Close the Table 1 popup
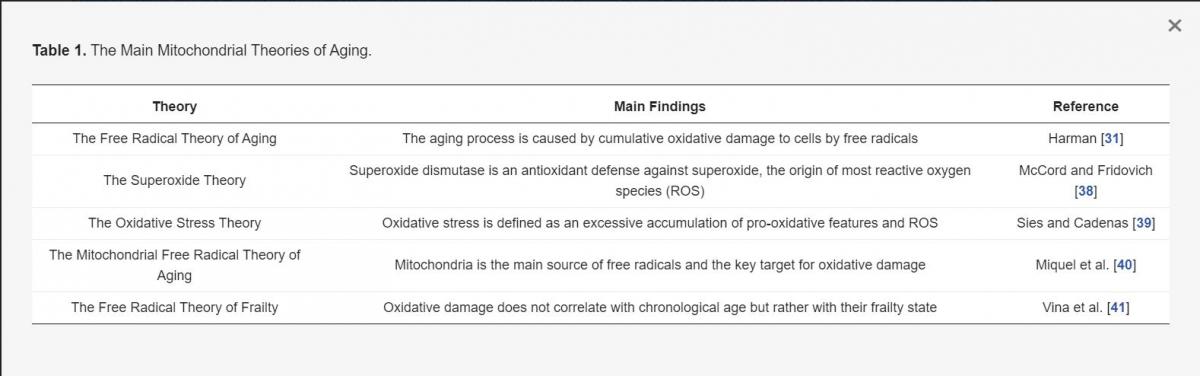The image size is (1200, 376). pyautogui.click(x=1174, y=26)
